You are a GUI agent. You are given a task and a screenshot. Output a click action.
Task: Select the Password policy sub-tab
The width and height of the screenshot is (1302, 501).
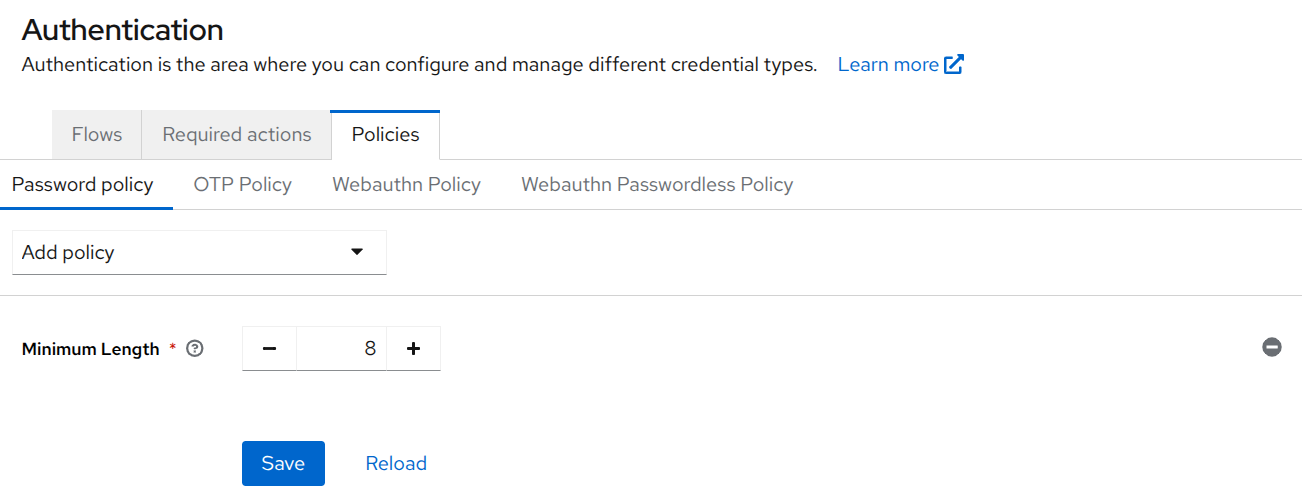coord(83,185)
